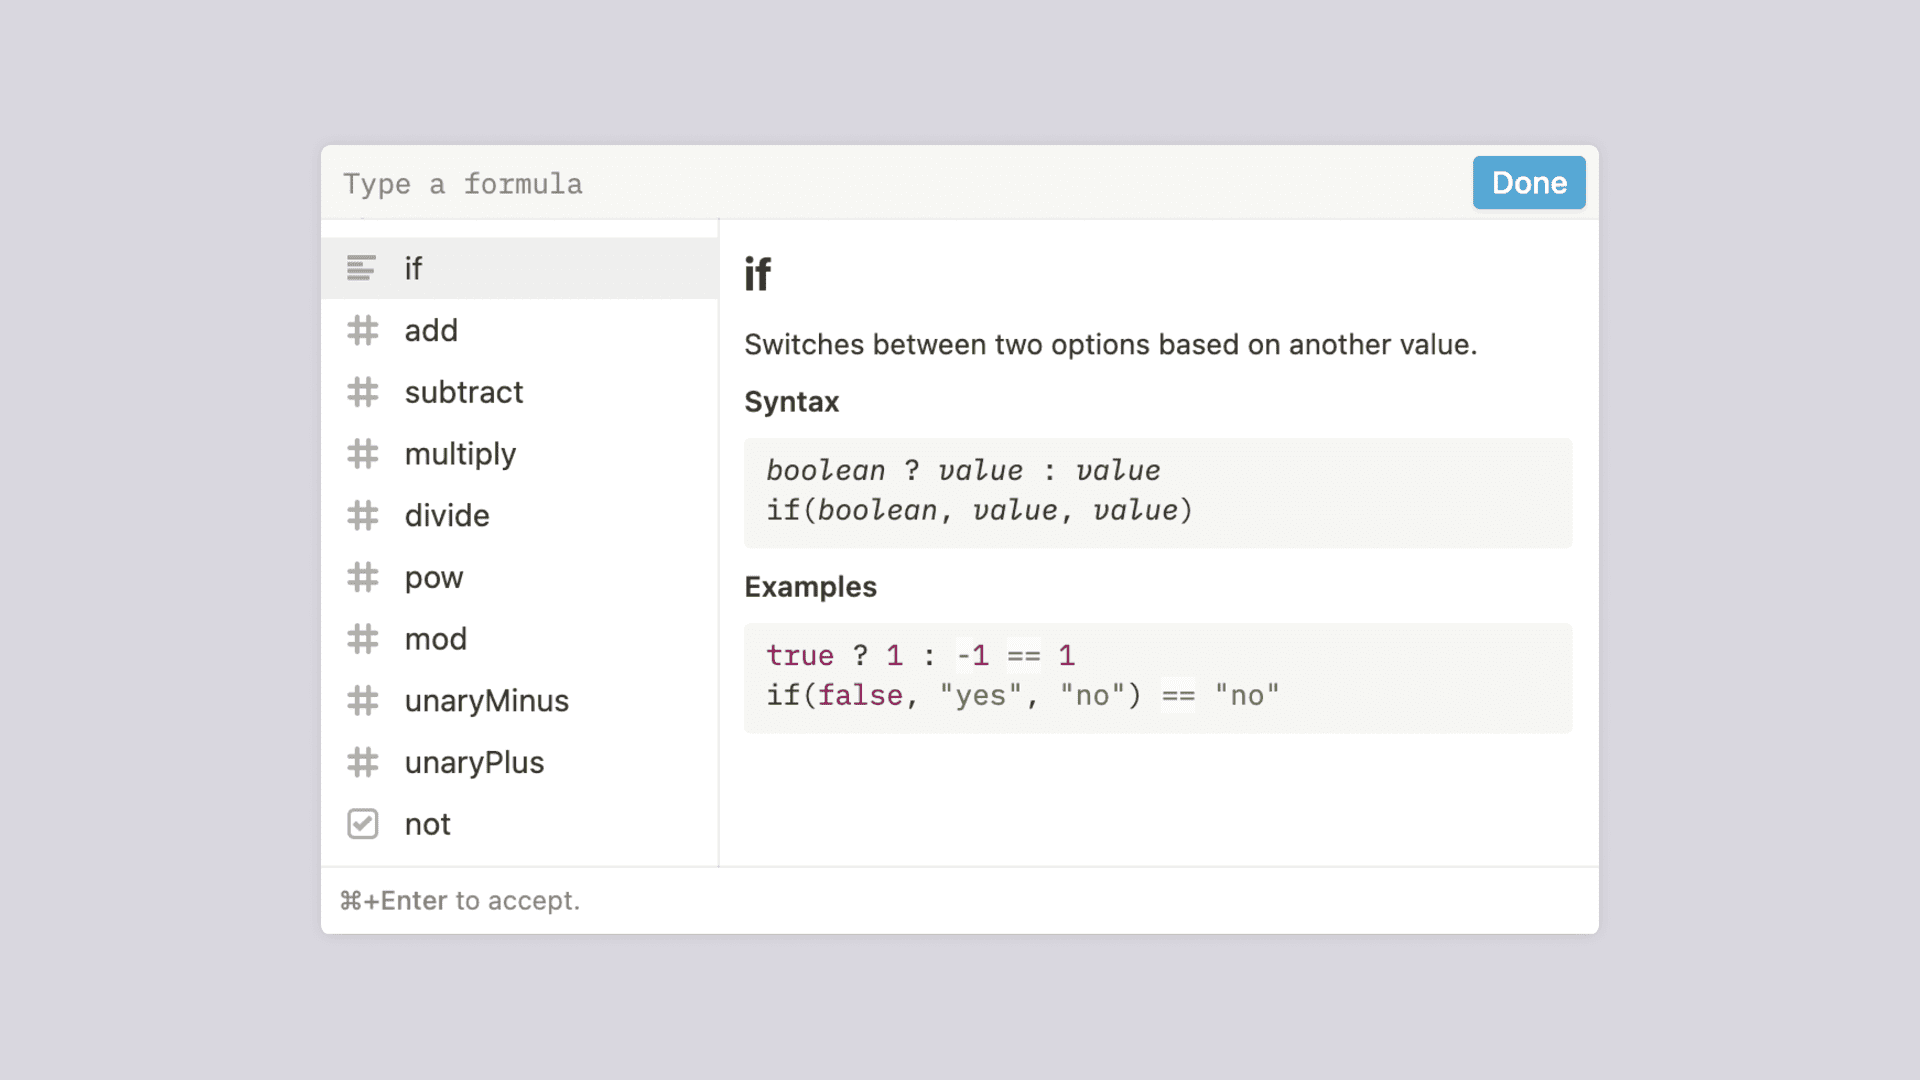This screenshot has width=1920, height=1080.
Task: Click the Done button
Action: tap(1529, 183)
